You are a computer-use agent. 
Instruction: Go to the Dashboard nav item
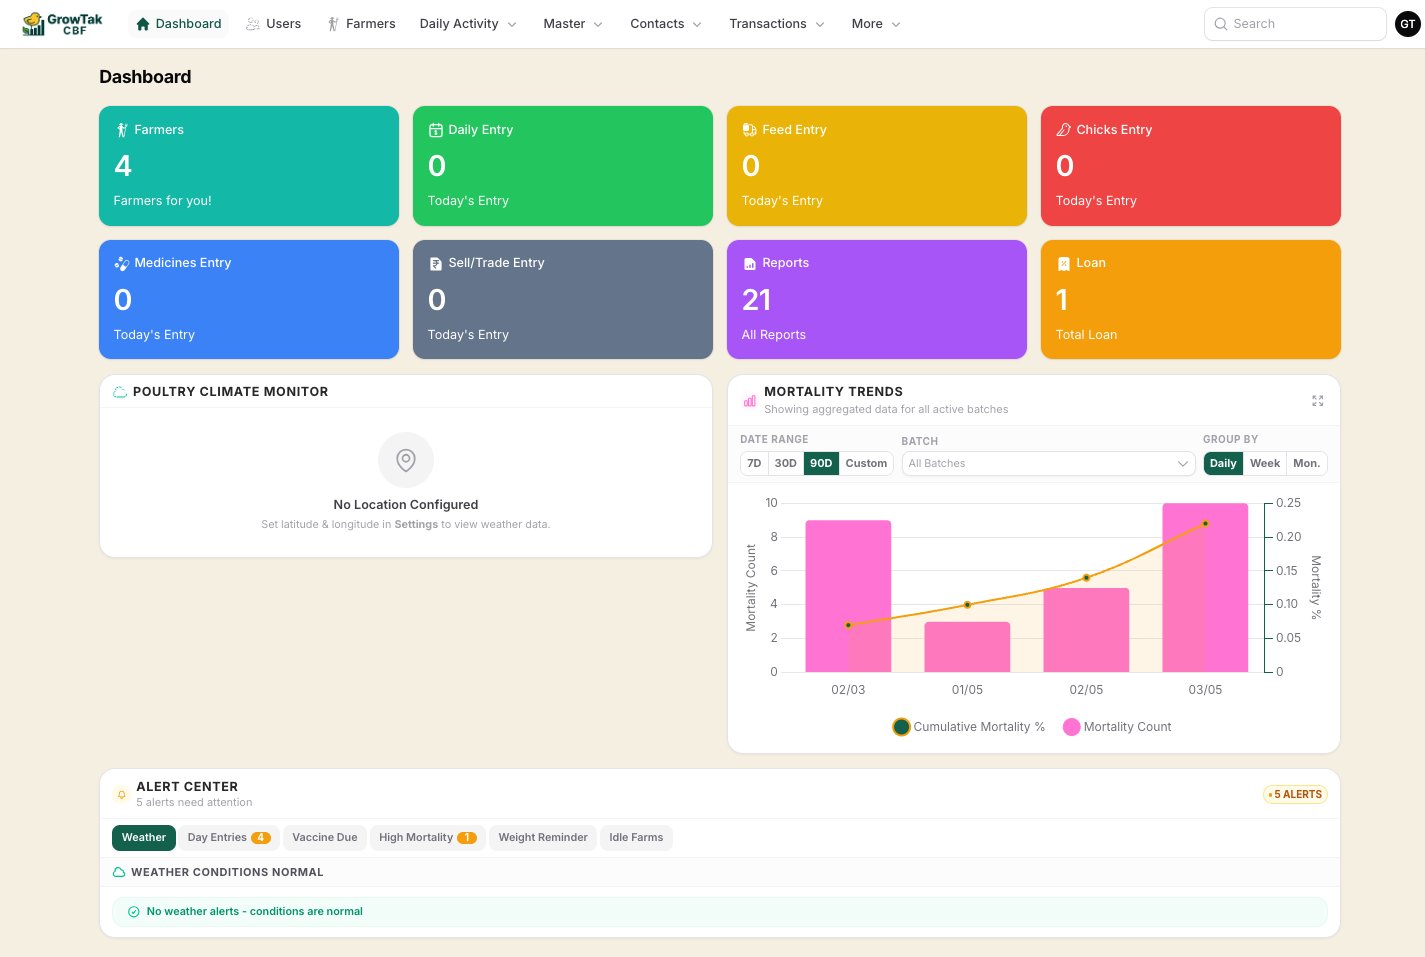179,24
